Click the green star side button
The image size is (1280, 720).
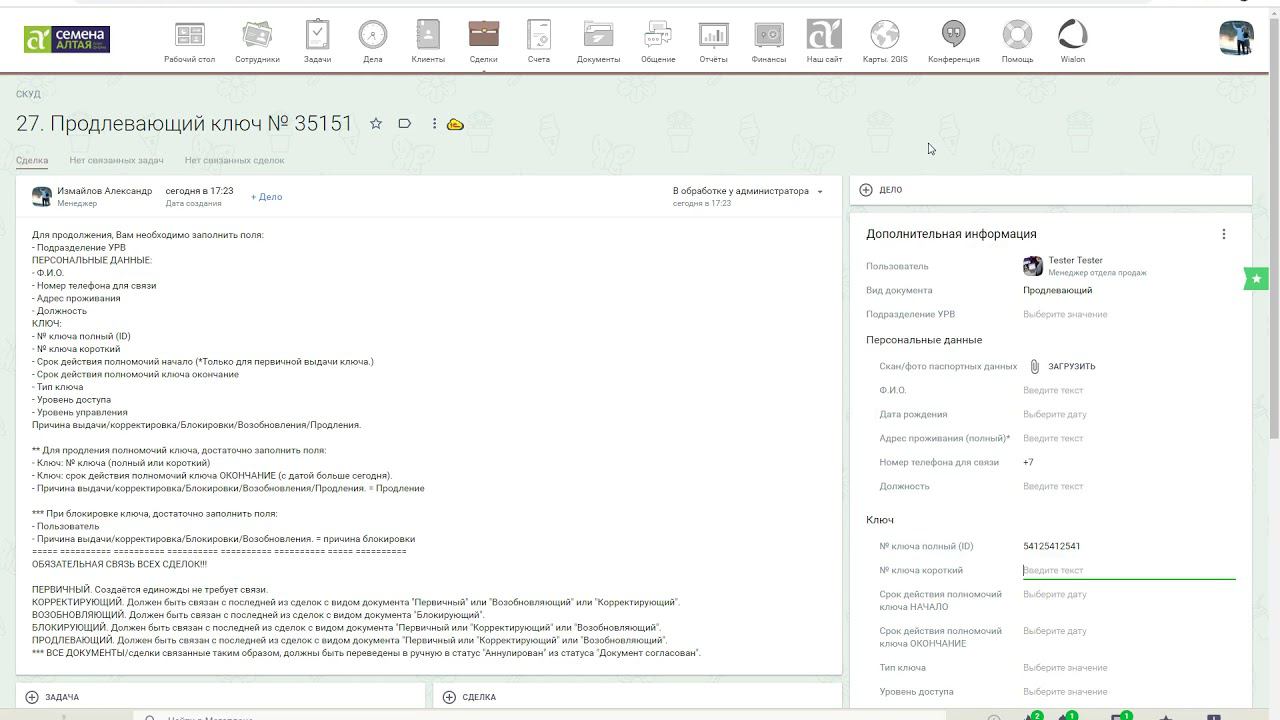point(1255,279)
